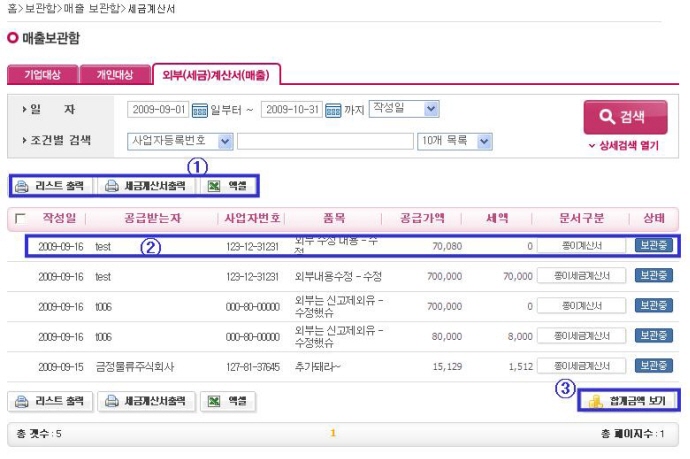Open the end date calendar picker icon
This screenshot has height=459, width=690.
333,109
